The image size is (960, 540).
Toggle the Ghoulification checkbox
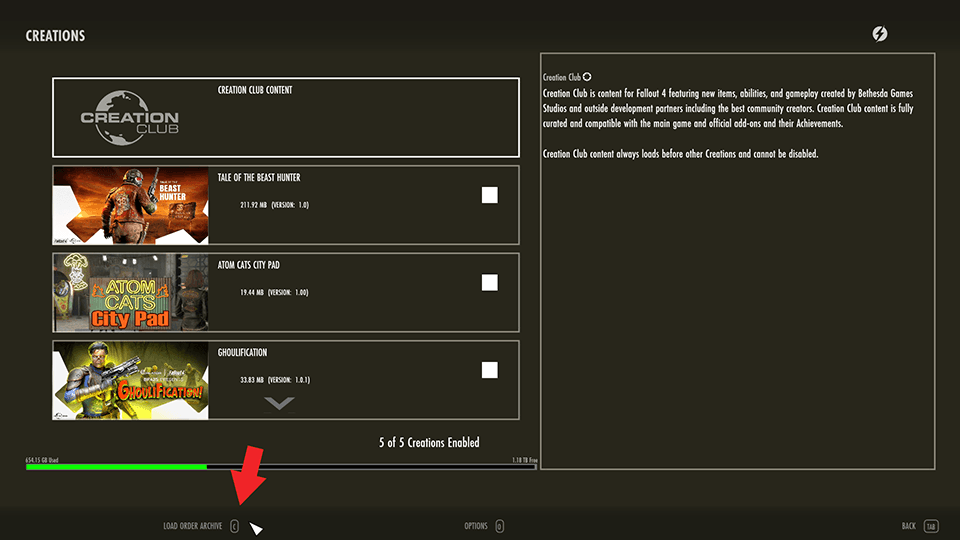(489, 370)
